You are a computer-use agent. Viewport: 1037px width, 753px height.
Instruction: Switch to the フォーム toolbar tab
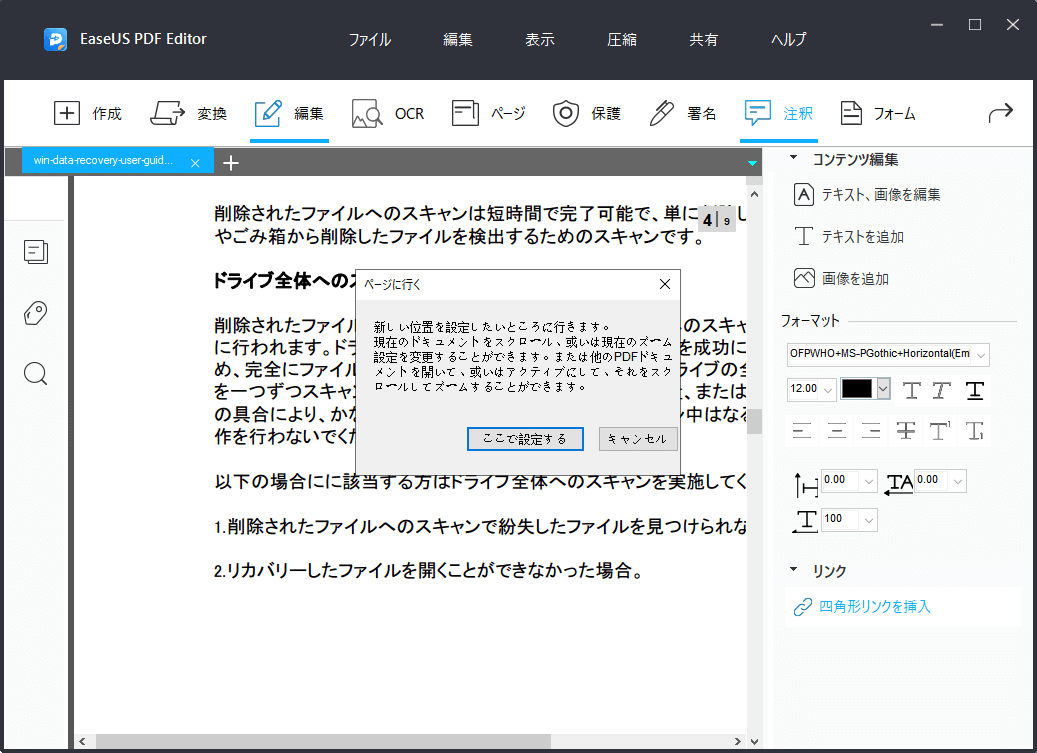click(x=877, y=113)
